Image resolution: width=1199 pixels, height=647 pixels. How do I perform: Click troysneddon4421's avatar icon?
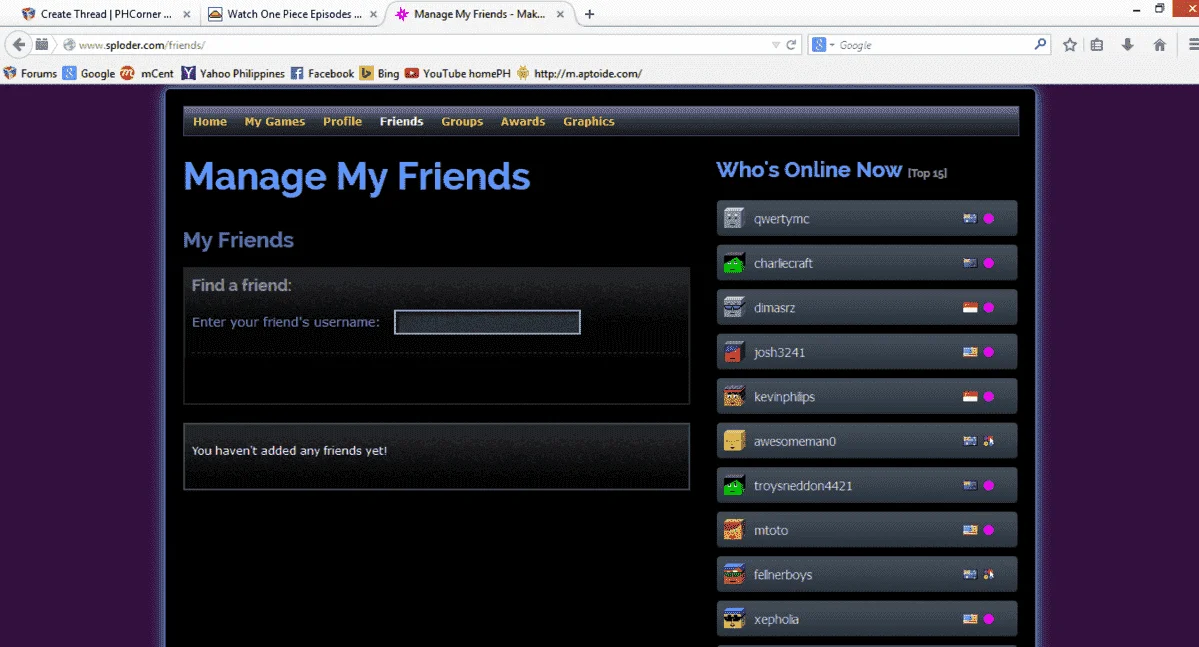[x=734, y=486]
